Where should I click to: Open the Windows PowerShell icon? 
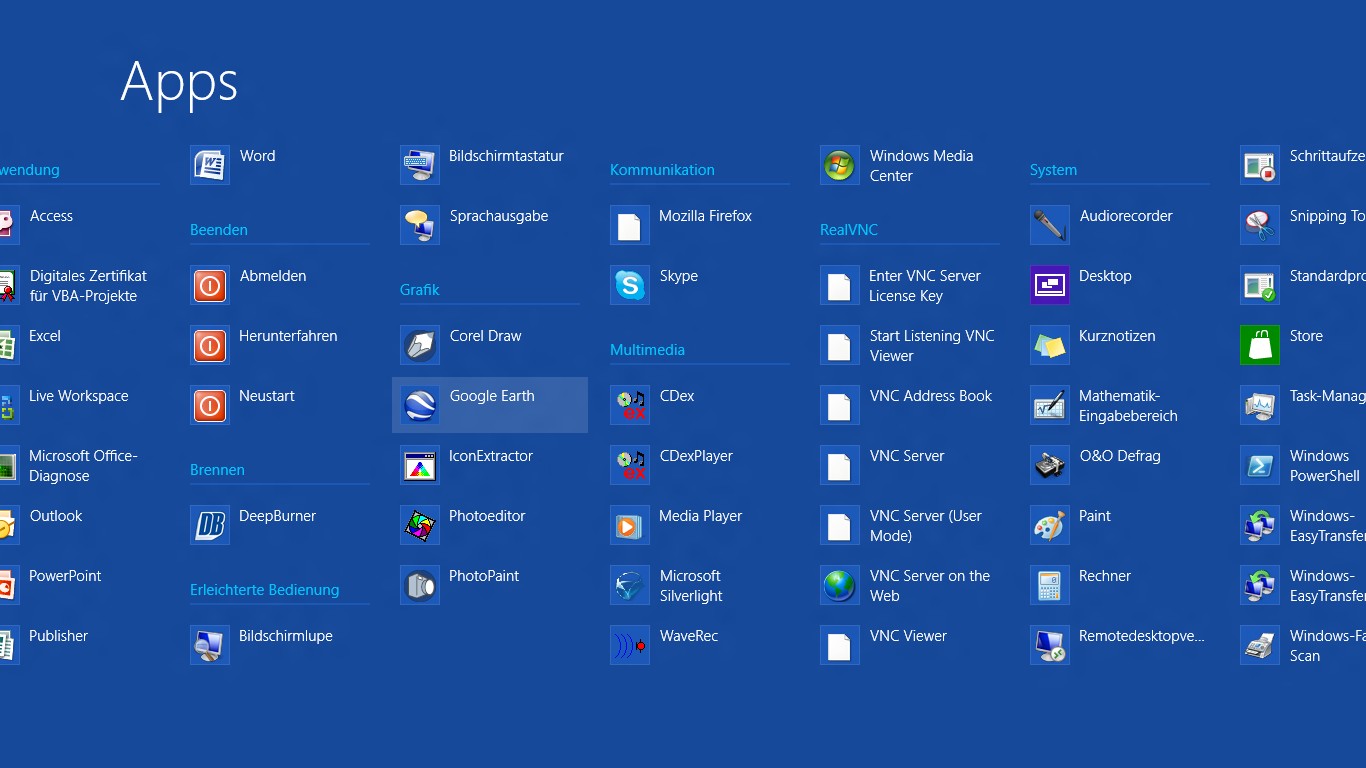(1260, 465)
